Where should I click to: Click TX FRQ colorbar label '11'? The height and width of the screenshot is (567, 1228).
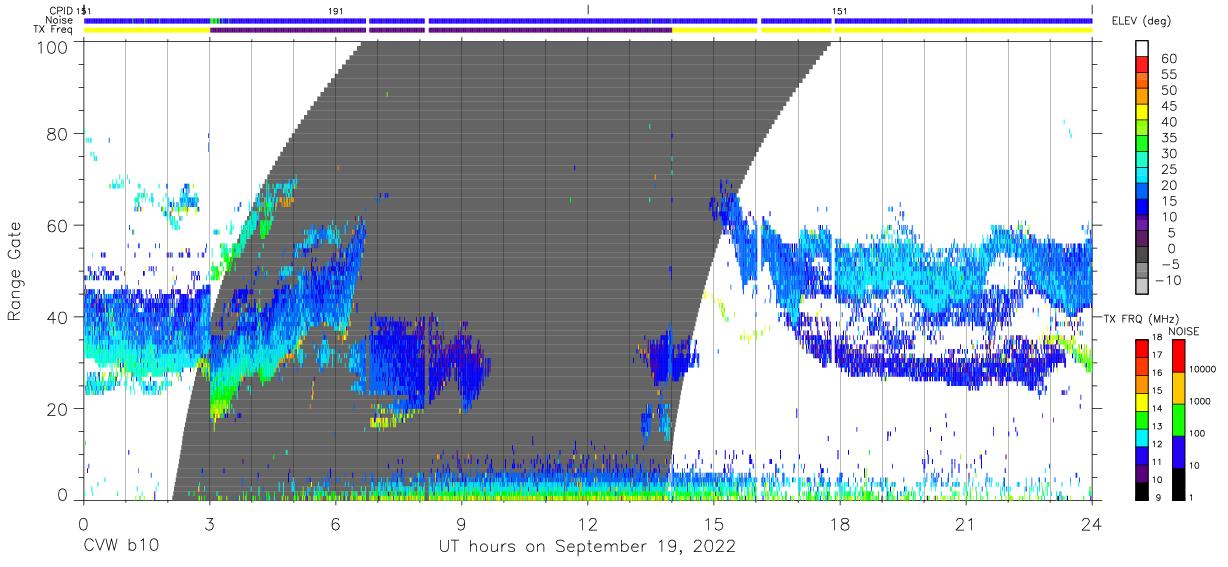(1159, 463)
